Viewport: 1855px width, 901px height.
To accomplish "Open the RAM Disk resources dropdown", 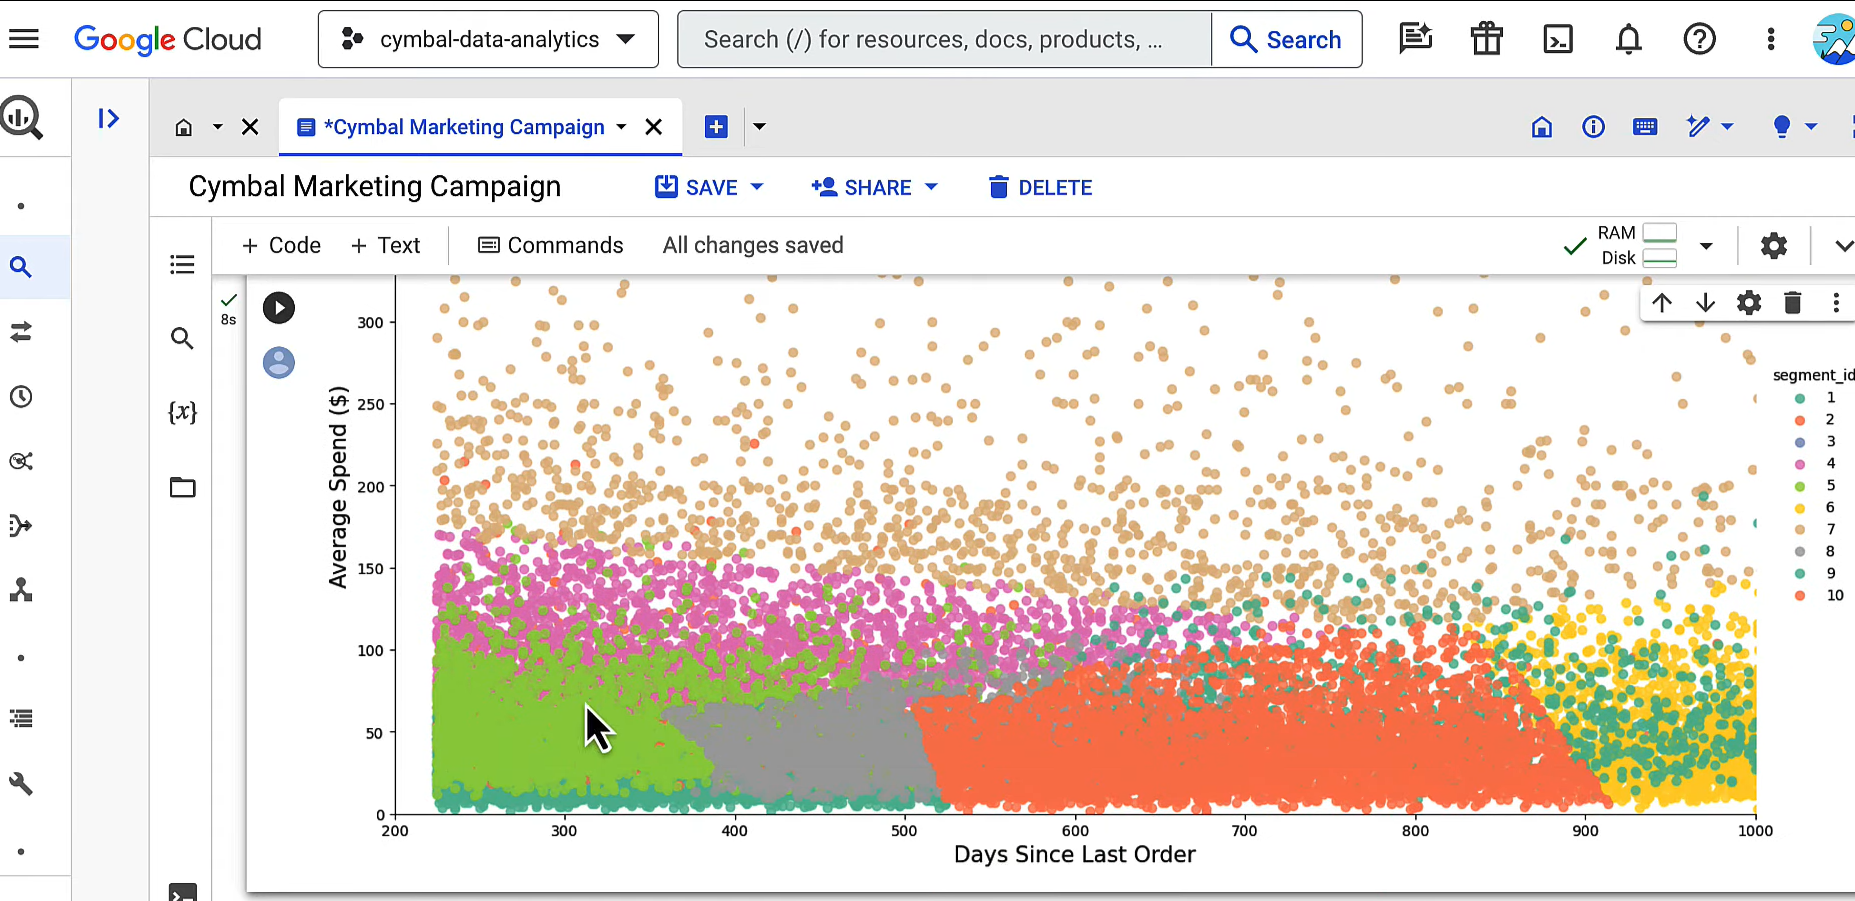I will point(1706,246).
